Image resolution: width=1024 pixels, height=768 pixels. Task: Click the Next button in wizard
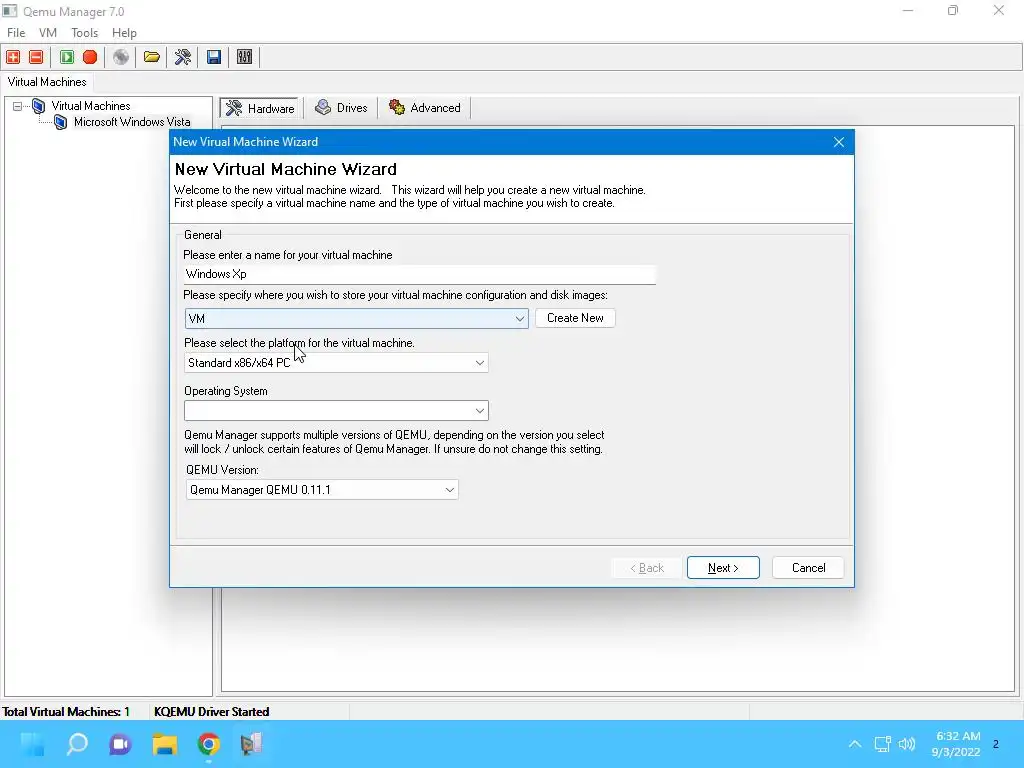point(723,568)
